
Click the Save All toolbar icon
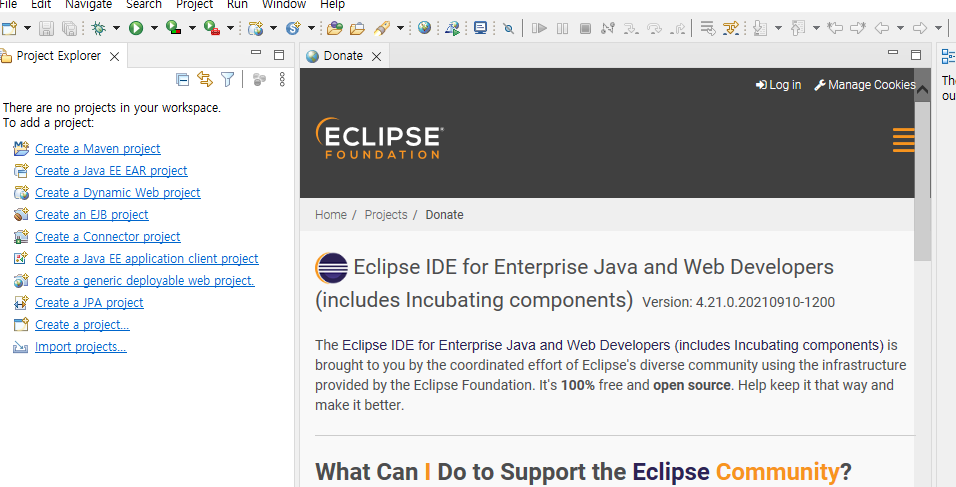70,28
